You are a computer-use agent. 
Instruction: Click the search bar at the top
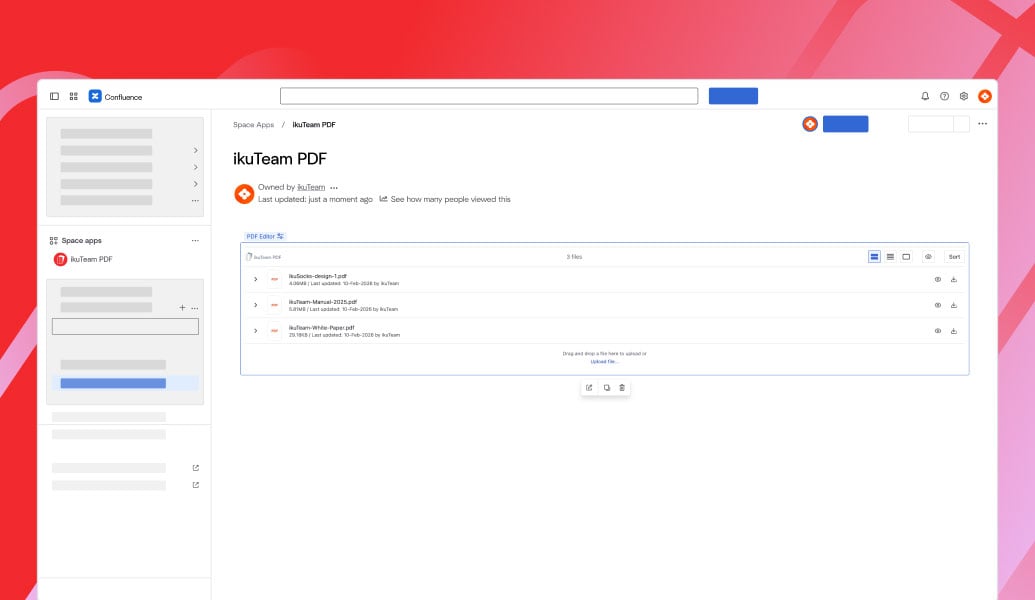pyautogui.click(x=489, y=95)
